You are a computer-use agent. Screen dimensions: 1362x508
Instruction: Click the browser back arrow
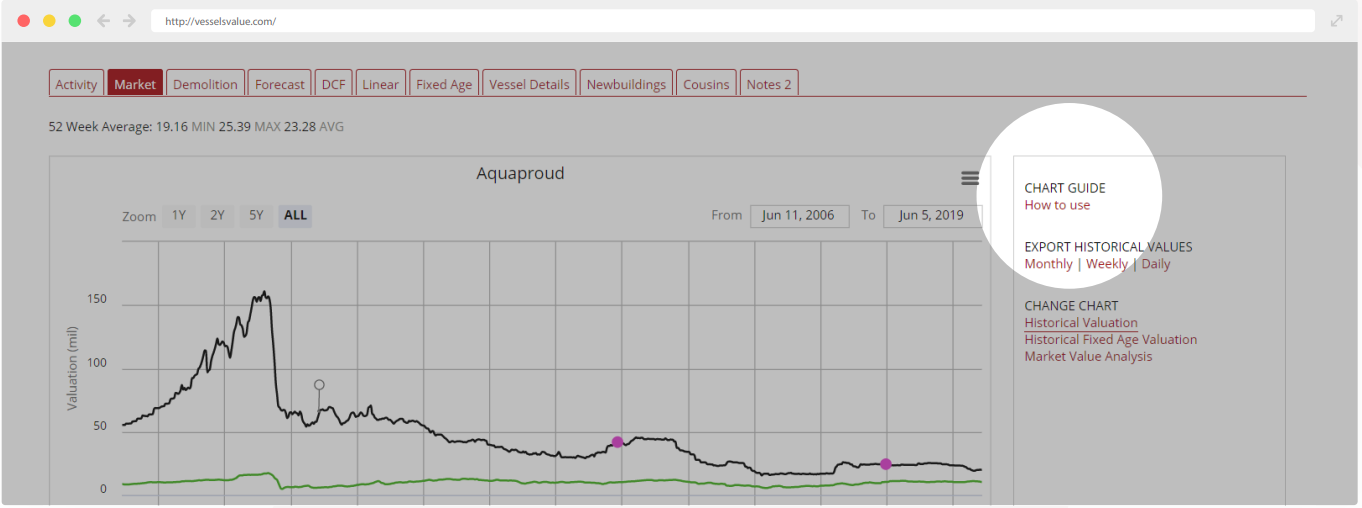coord(103,21)
